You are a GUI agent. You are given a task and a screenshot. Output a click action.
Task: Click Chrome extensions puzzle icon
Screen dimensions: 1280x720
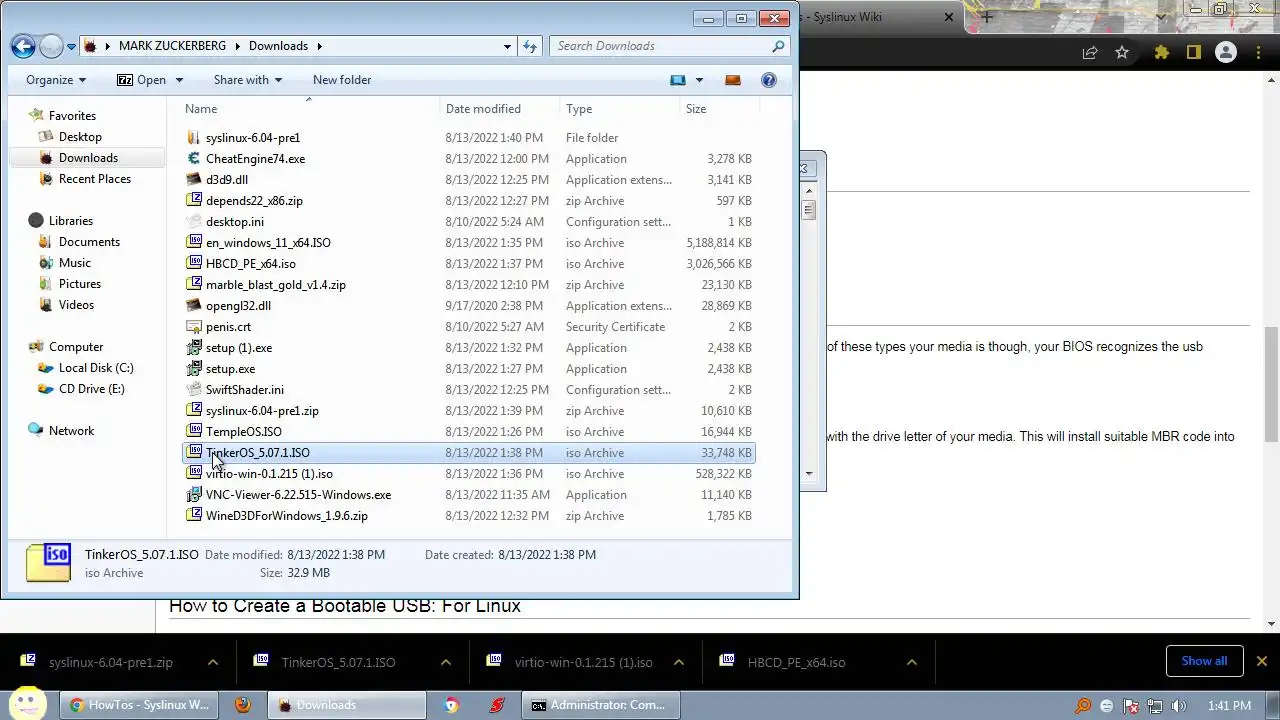point(1162,52)
